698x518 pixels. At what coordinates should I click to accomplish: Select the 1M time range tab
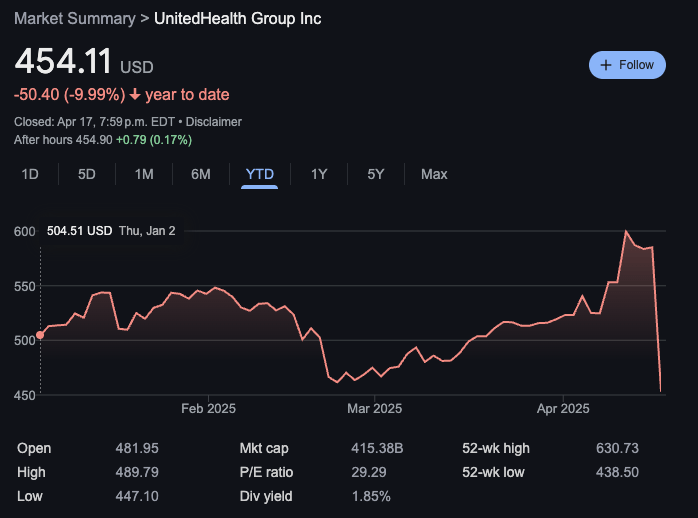click(144, 174)
